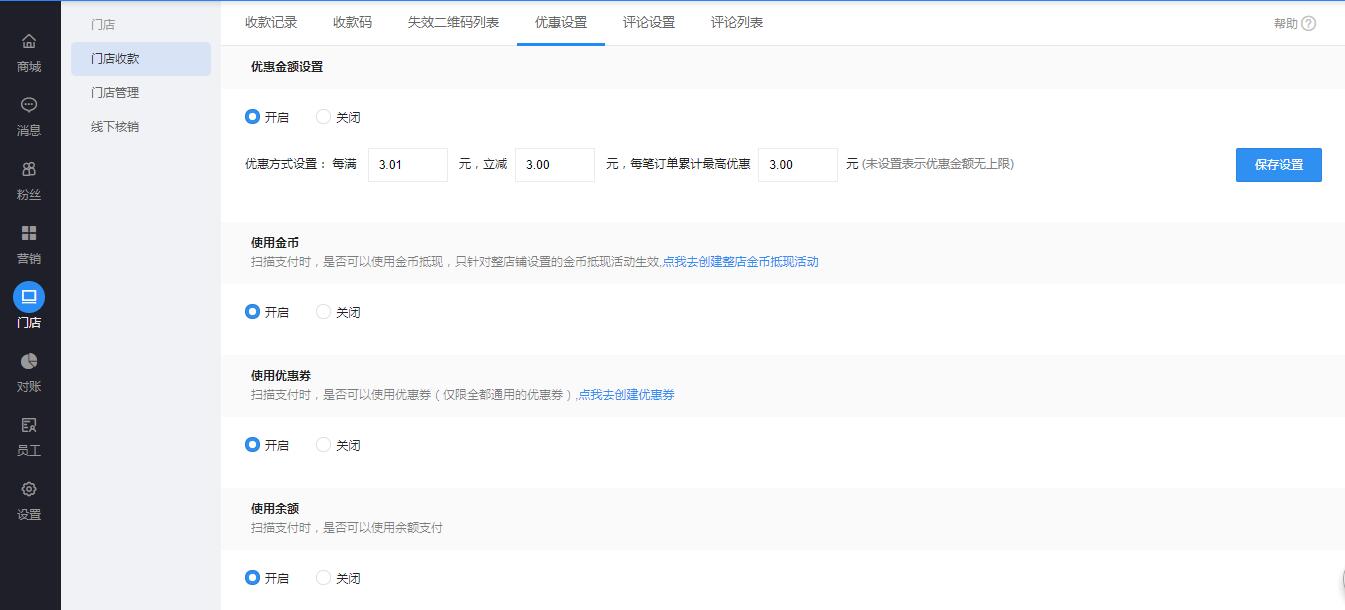1345x610 pixels.
Task: Open 门店管理 in the submenu
Action: [x=115, y=93]
